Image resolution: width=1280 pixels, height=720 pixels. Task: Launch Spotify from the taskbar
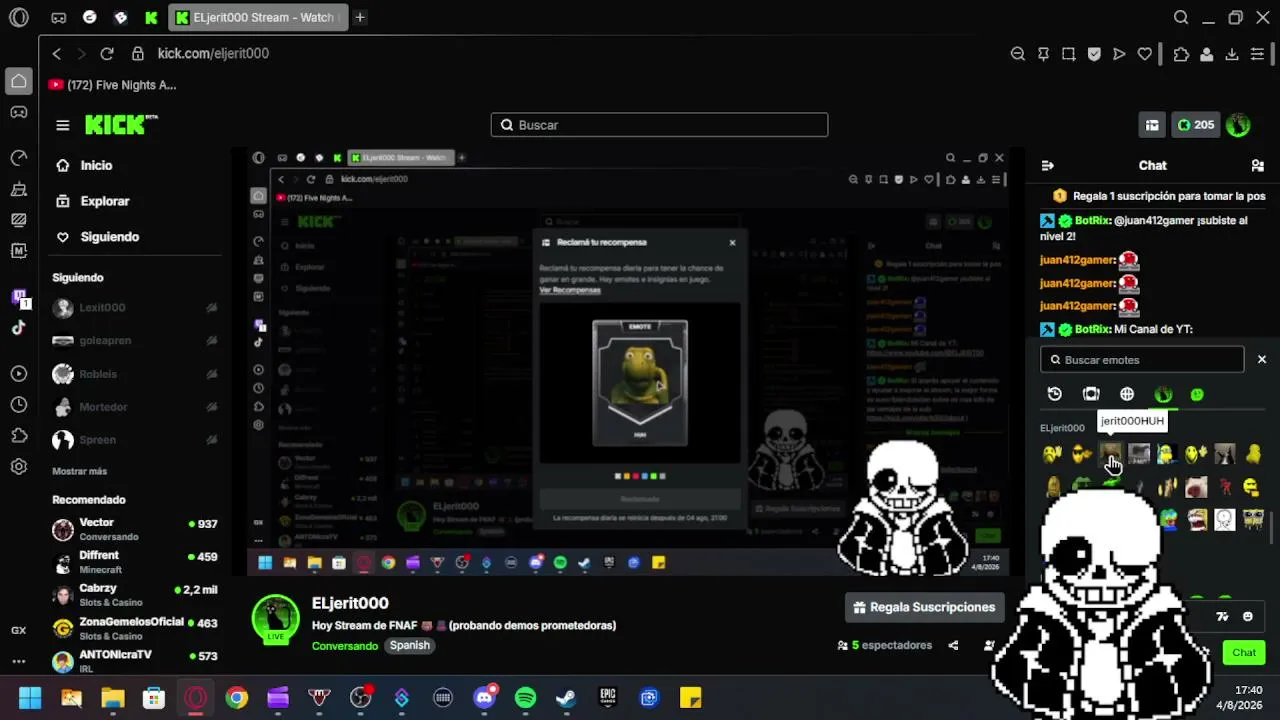tap(525, 698)
